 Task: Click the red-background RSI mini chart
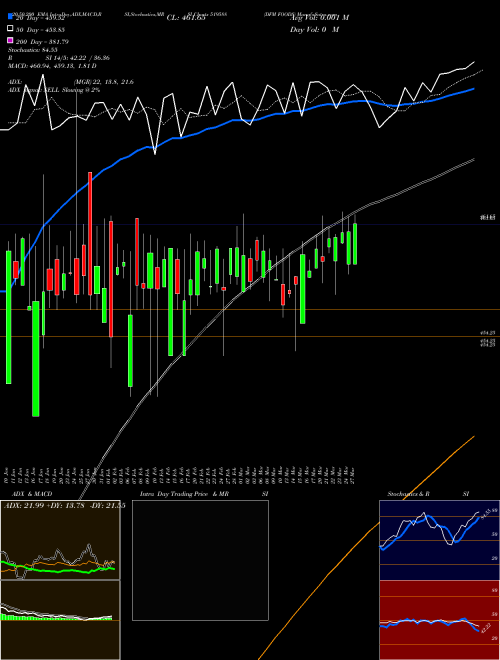tap(439, 620)
